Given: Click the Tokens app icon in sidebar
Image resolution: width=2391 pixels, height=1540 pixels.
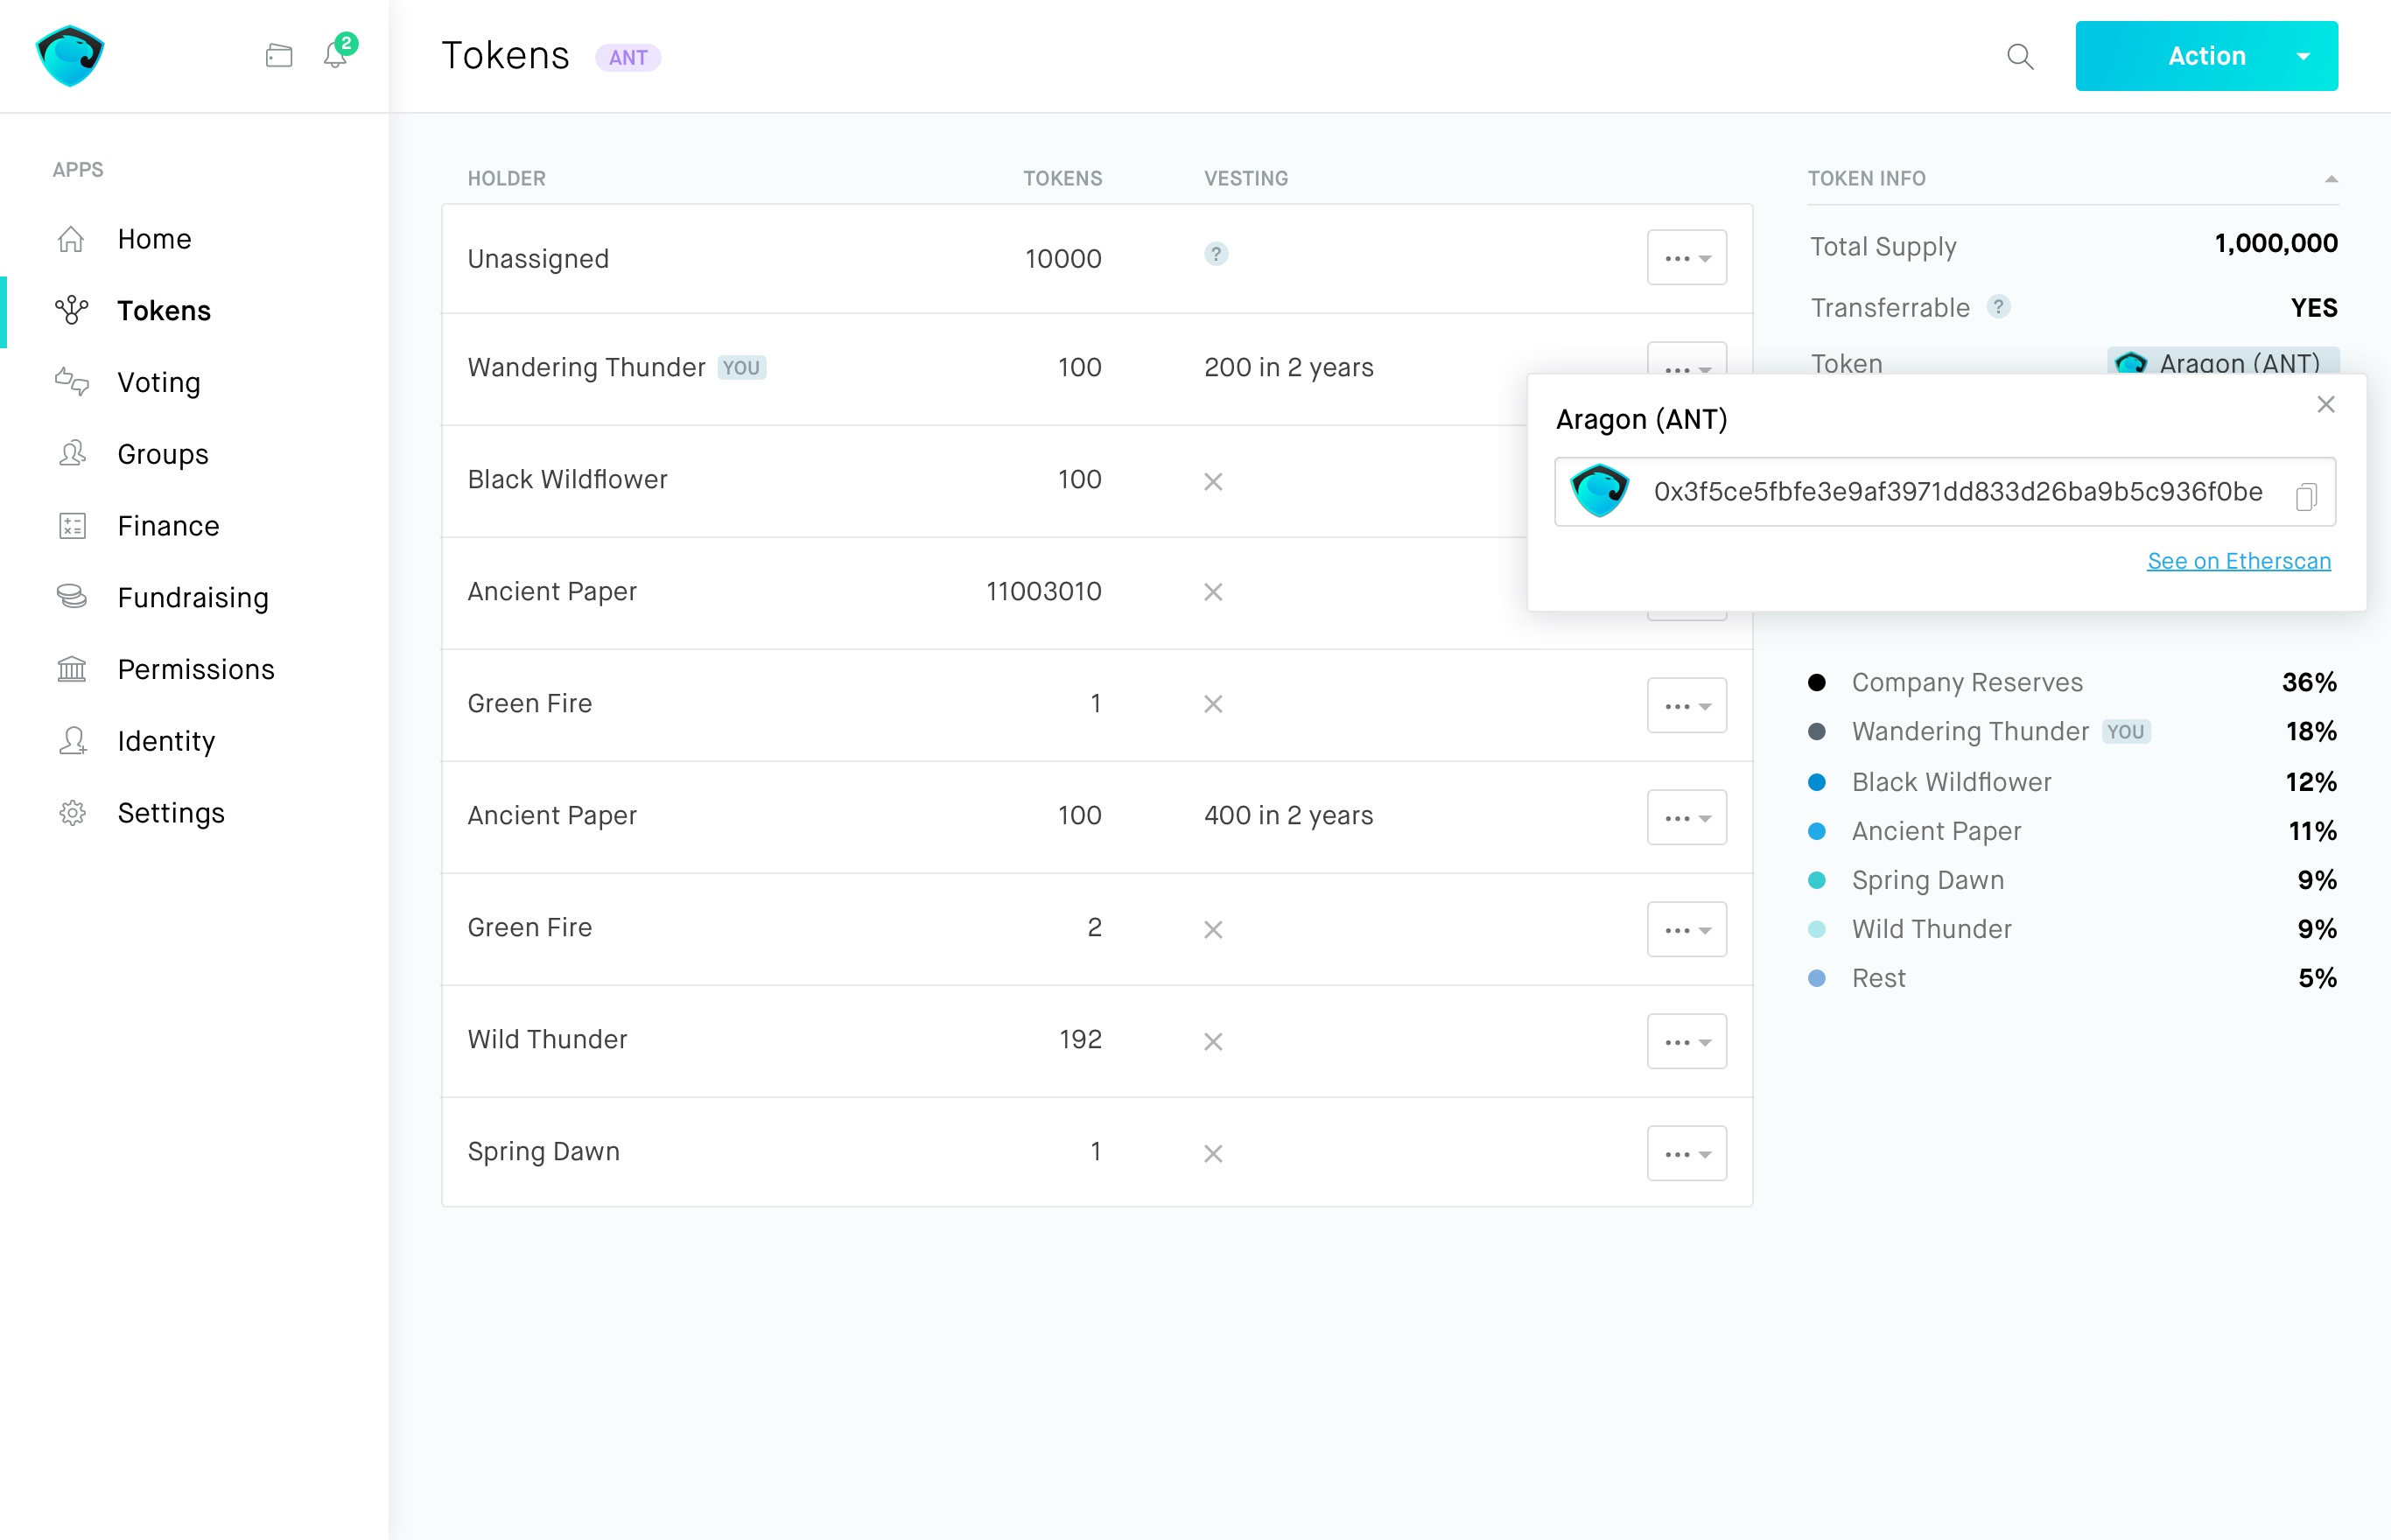Looking at the screenshot, I should [x=72, y=310].
